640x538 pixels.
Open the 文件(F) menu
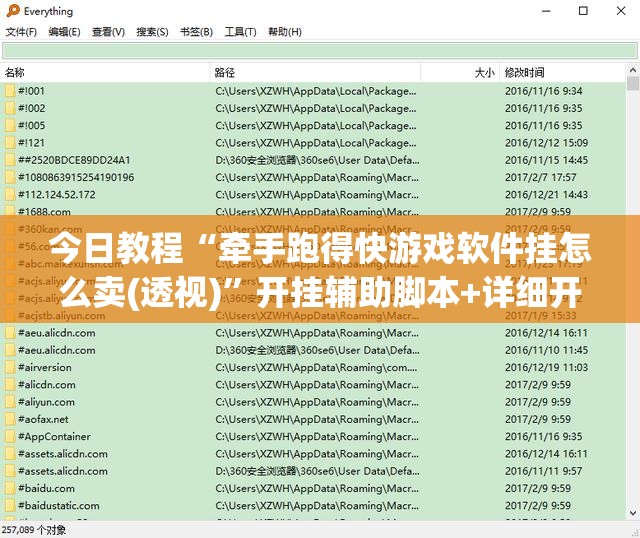[x=21, y=32]
